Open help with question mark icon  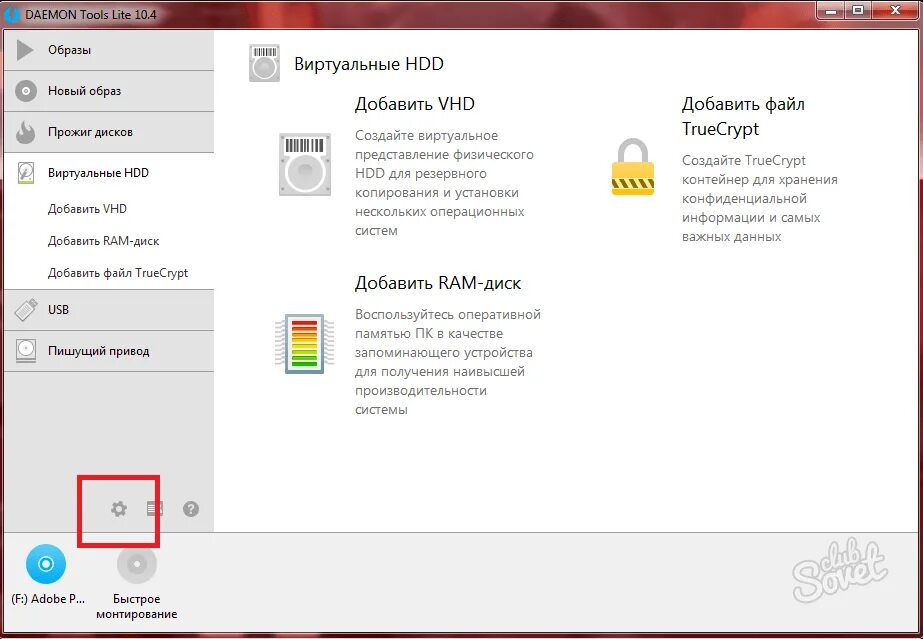(x=191, y=509)
